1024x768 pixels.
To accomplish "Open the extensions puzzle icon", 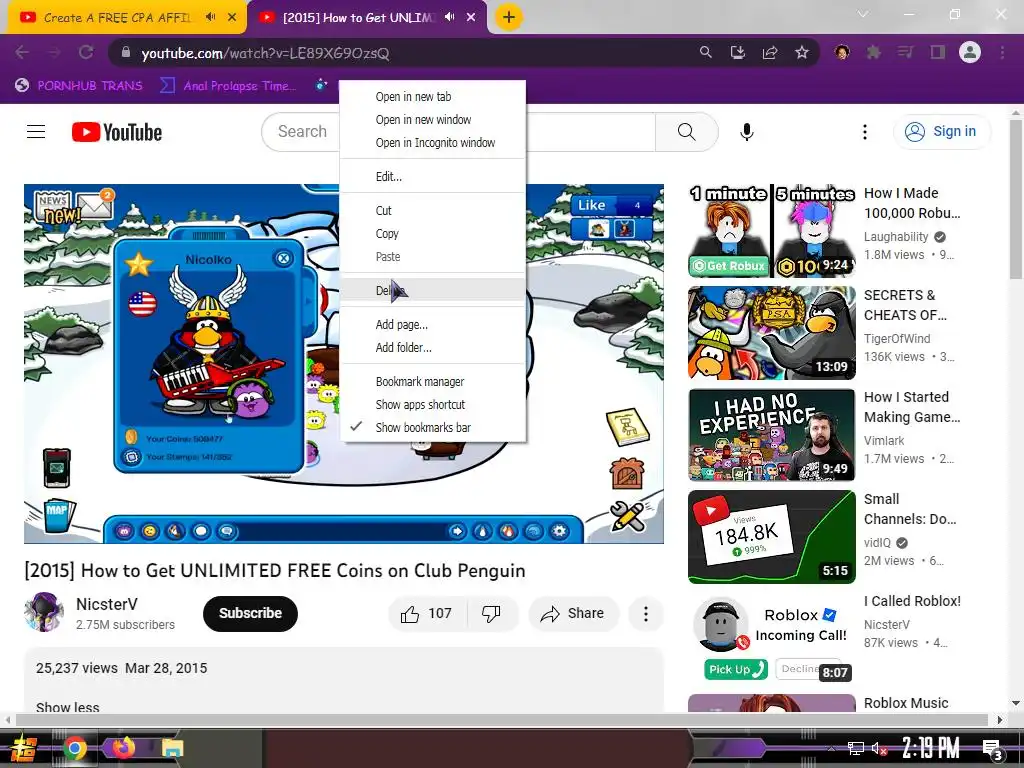I will point(873,52).
